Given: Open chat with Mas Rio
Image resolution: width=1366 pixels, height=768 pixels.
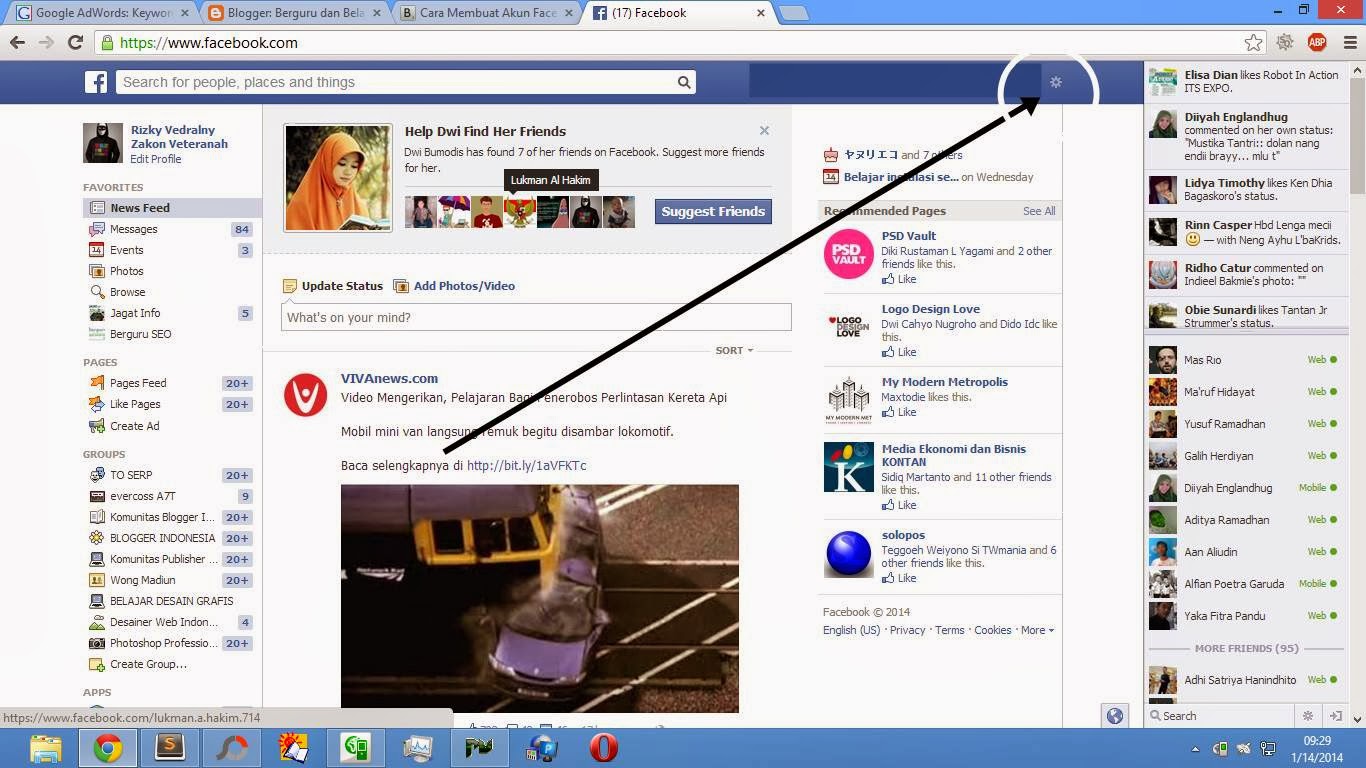Looking at the screenshot, I should (1244, 360).
